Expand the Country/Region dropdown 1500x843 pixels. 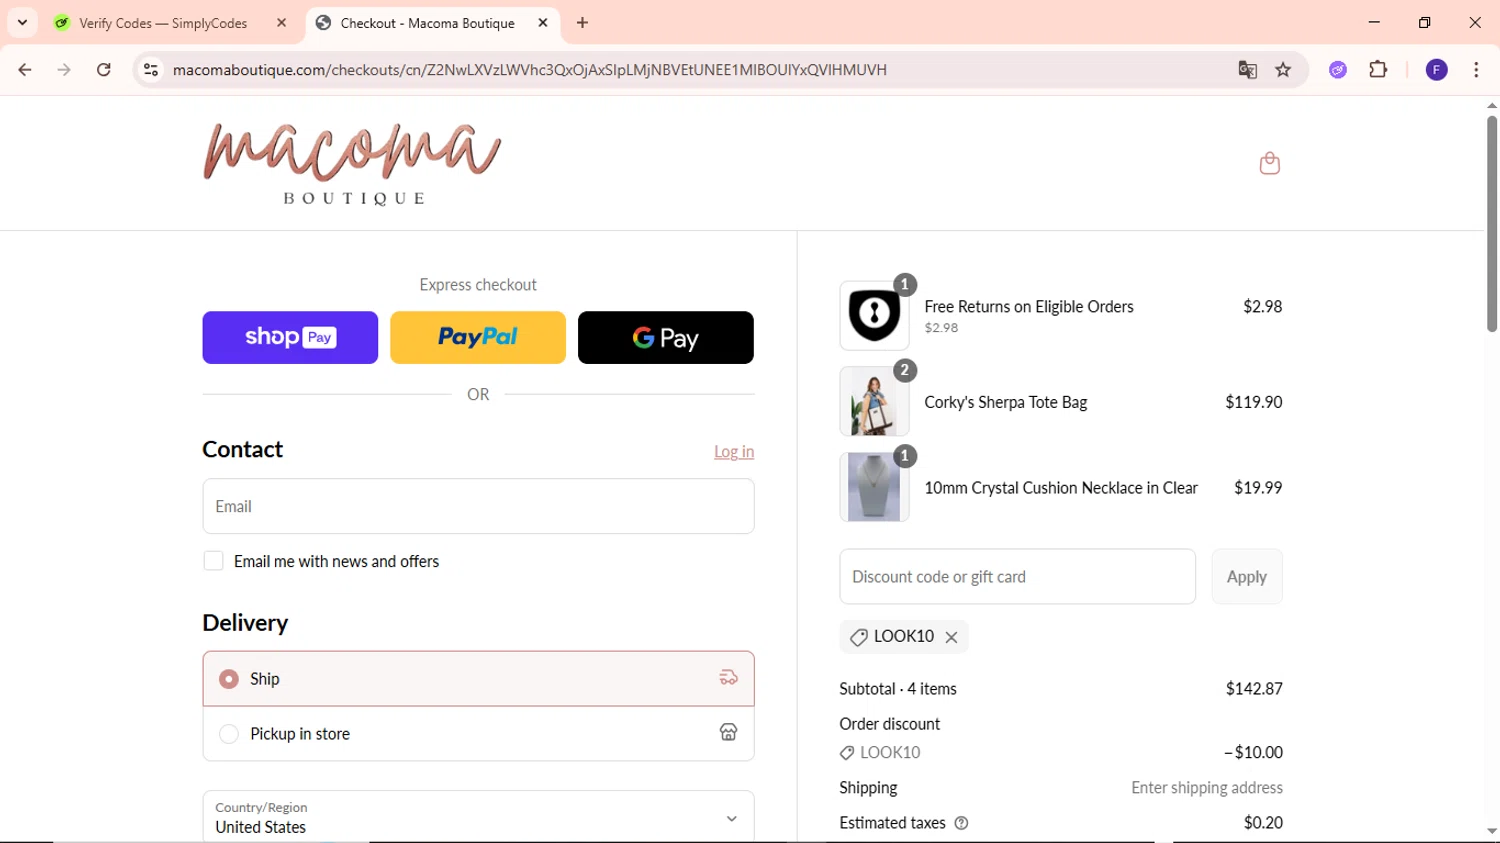coord(478,817)
